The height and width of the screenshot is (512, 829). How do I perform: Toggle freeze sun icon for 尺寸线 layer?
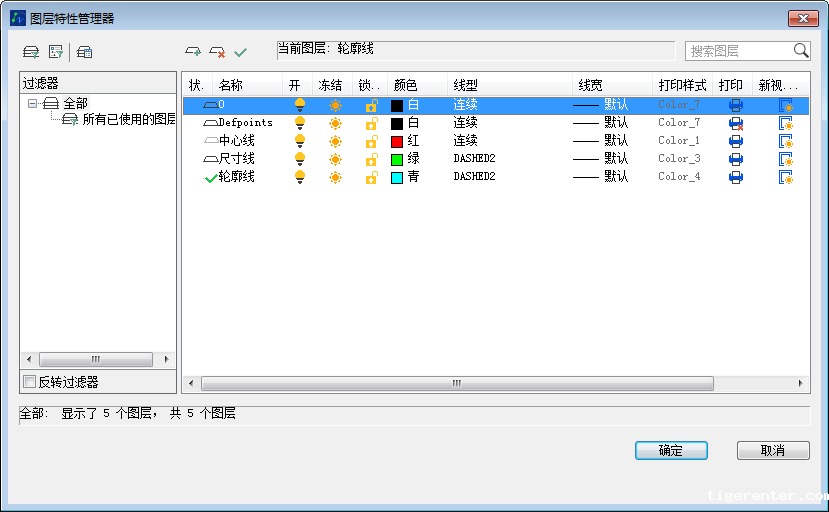(335, 159)
